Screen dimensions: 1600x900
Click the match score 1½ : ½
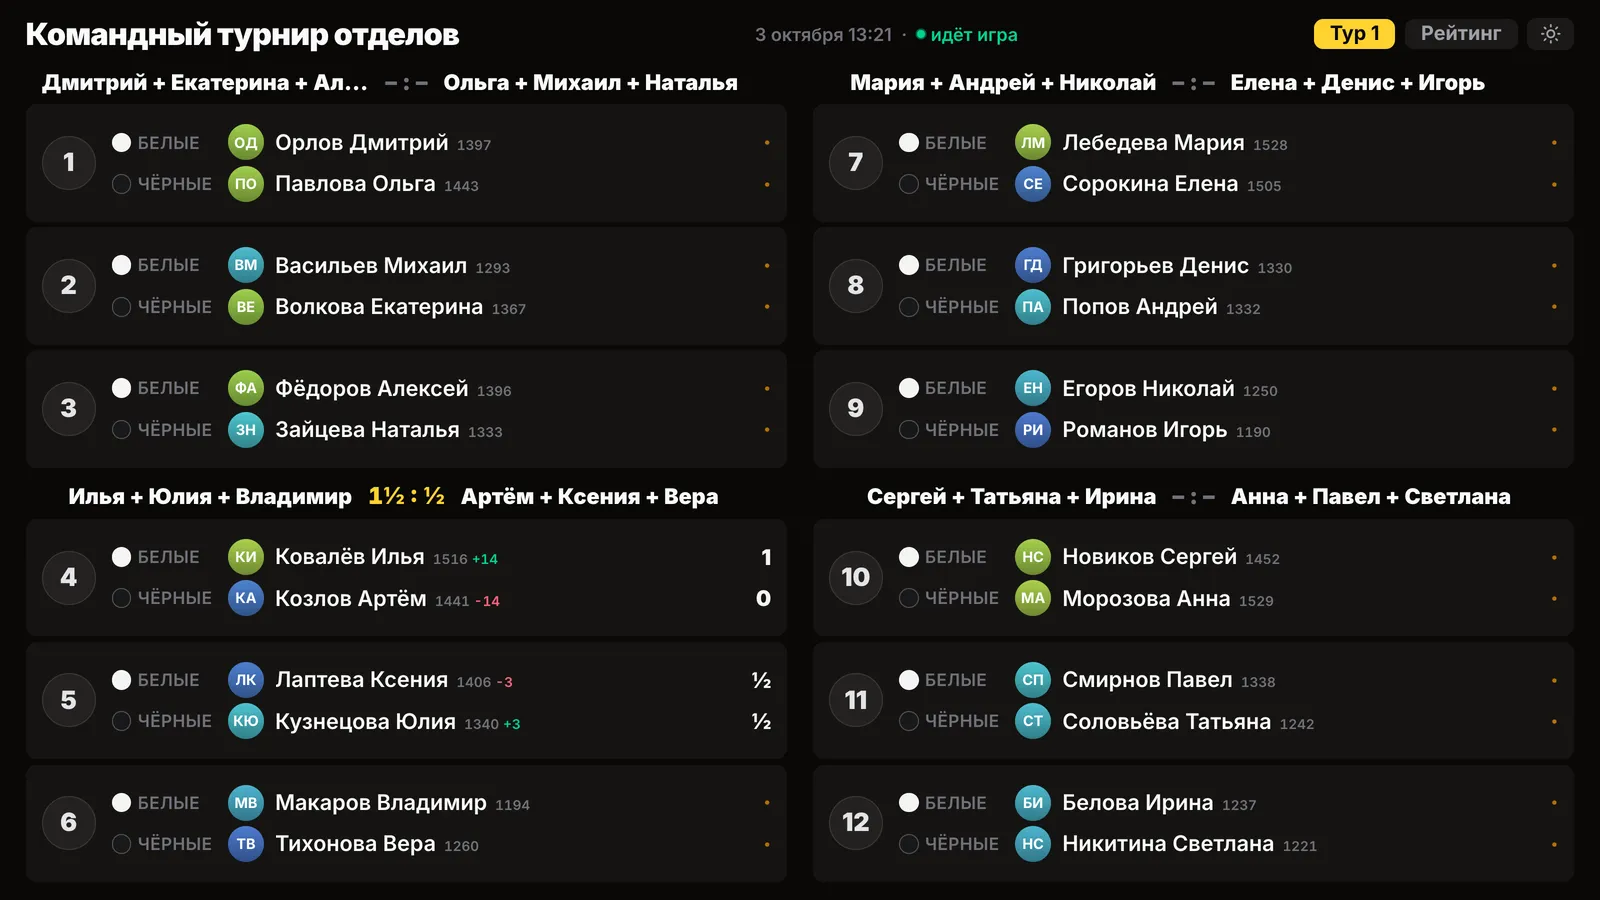tap(406, 496)
